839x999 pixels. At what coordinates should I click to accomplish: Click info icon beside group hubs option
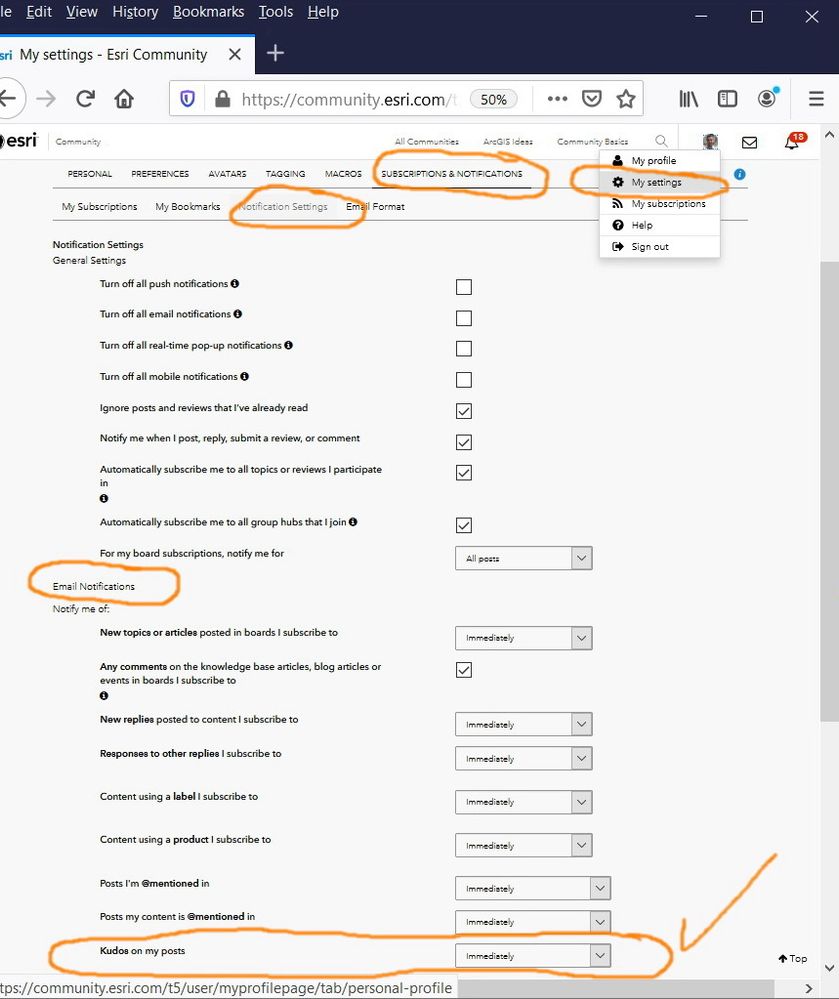(353, 522)
